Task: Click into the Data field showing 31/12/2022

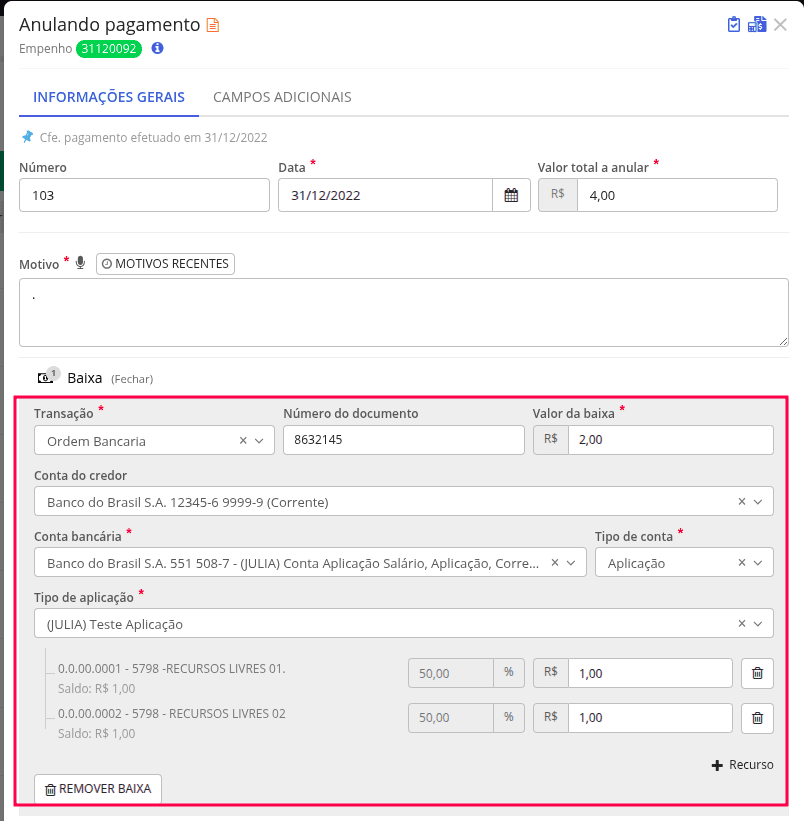Action: coord(385,195)
